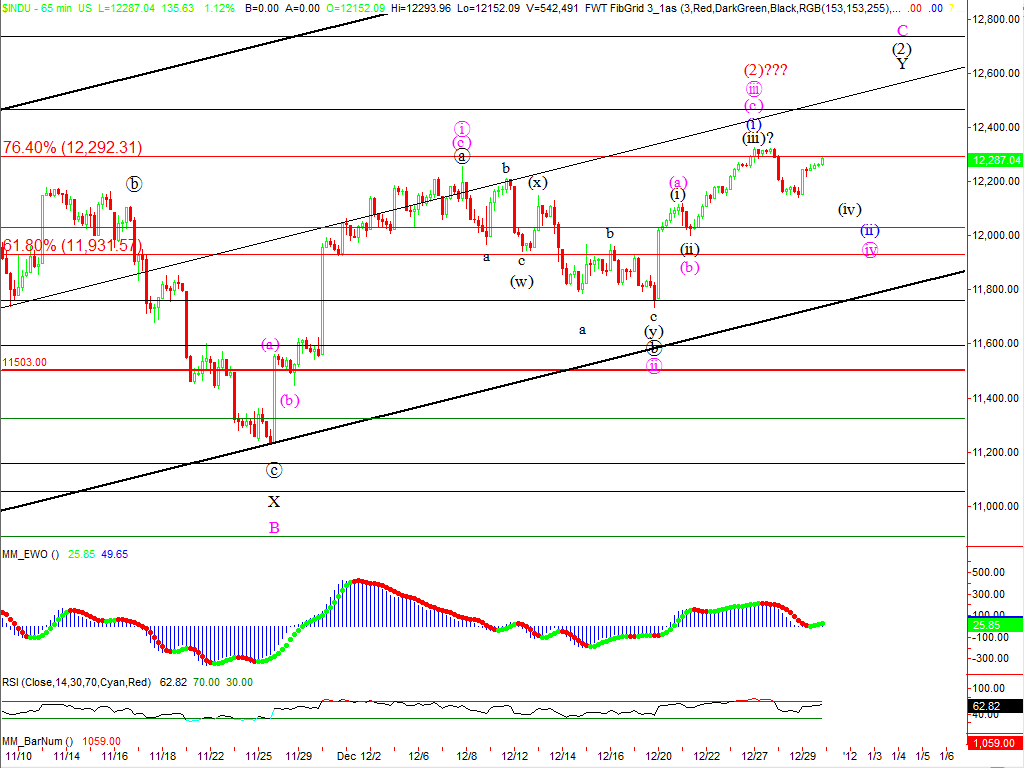Open the MM_EWO indicator label
Image resolution: width=1024 pixels, height=768 pixels.
[x=30, y=554]
